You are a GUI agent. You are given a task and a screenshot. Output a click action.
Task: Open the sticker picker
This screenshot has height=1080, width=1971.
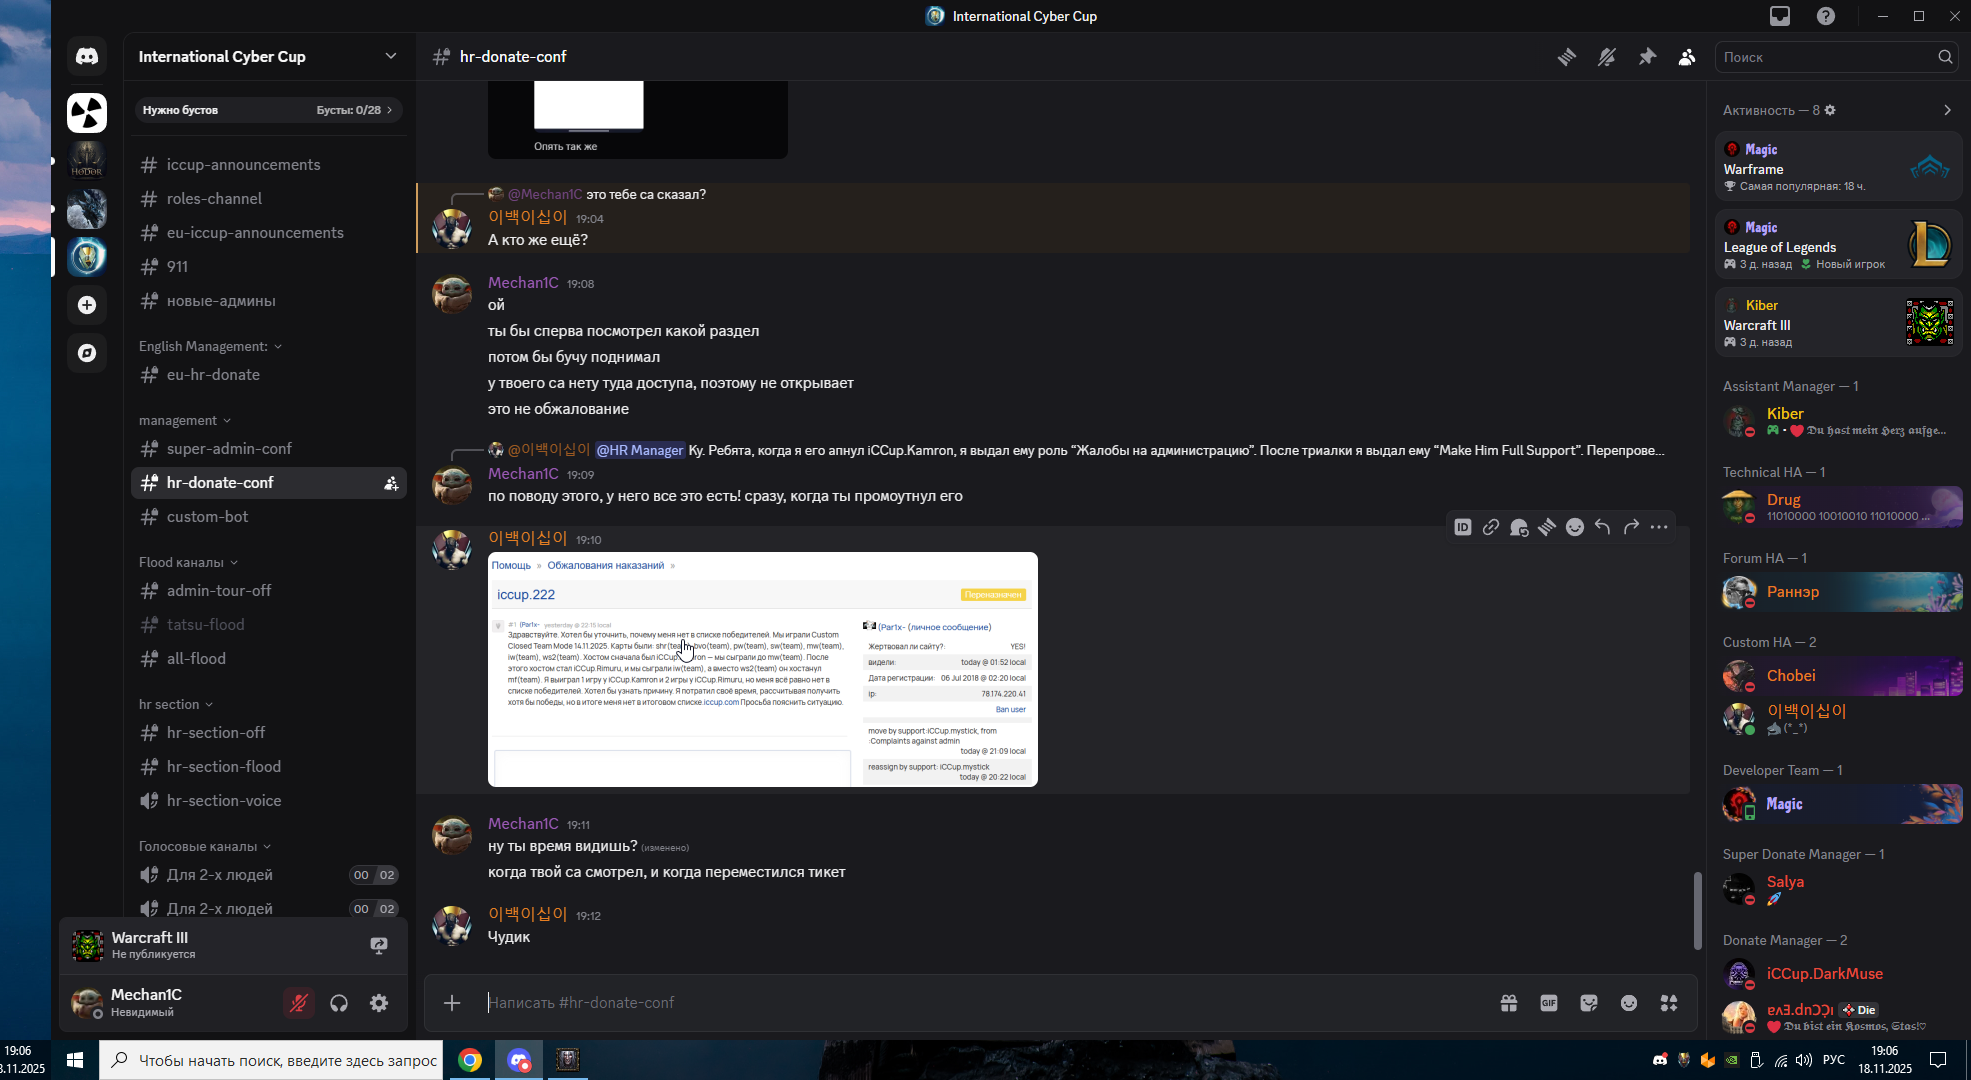[x=1589, y=1003]
